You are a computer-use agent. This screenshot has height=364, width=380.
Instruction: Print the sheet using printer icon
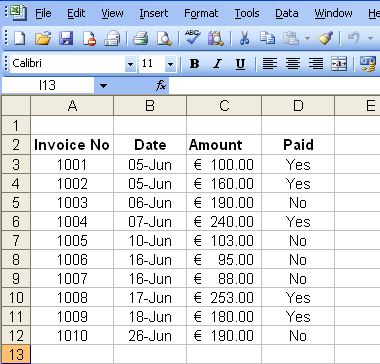pos(140,39)
